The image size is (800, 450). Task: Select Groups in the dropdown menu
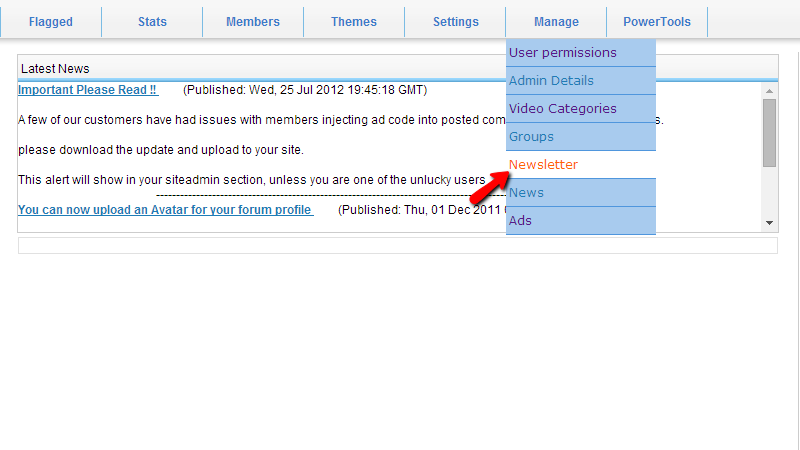[581, 137]
